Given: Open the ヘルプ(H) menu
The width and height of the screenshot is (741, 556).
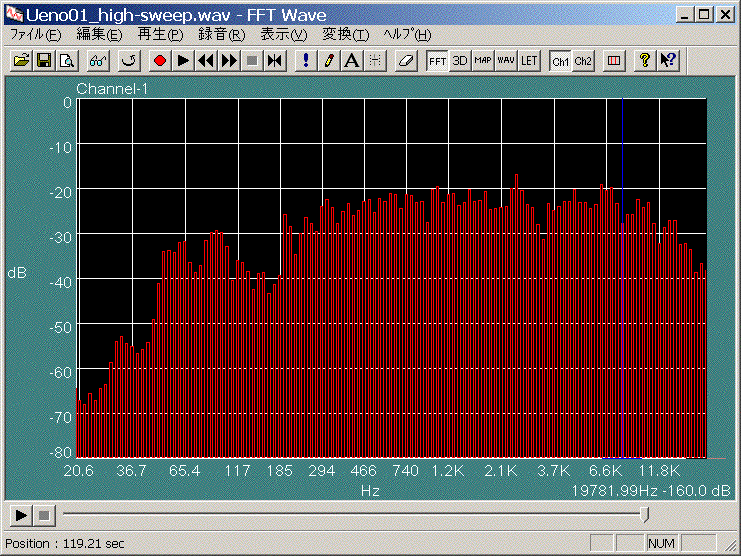Looking at the screenshot, I should click(407, 34).
